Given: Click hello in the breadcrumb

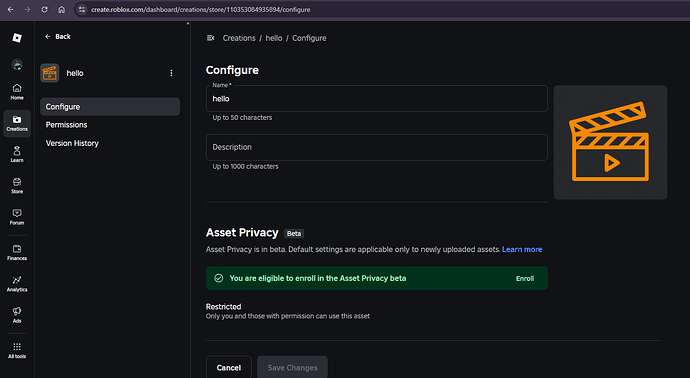Looking at the screenshot, I should 274,38.
